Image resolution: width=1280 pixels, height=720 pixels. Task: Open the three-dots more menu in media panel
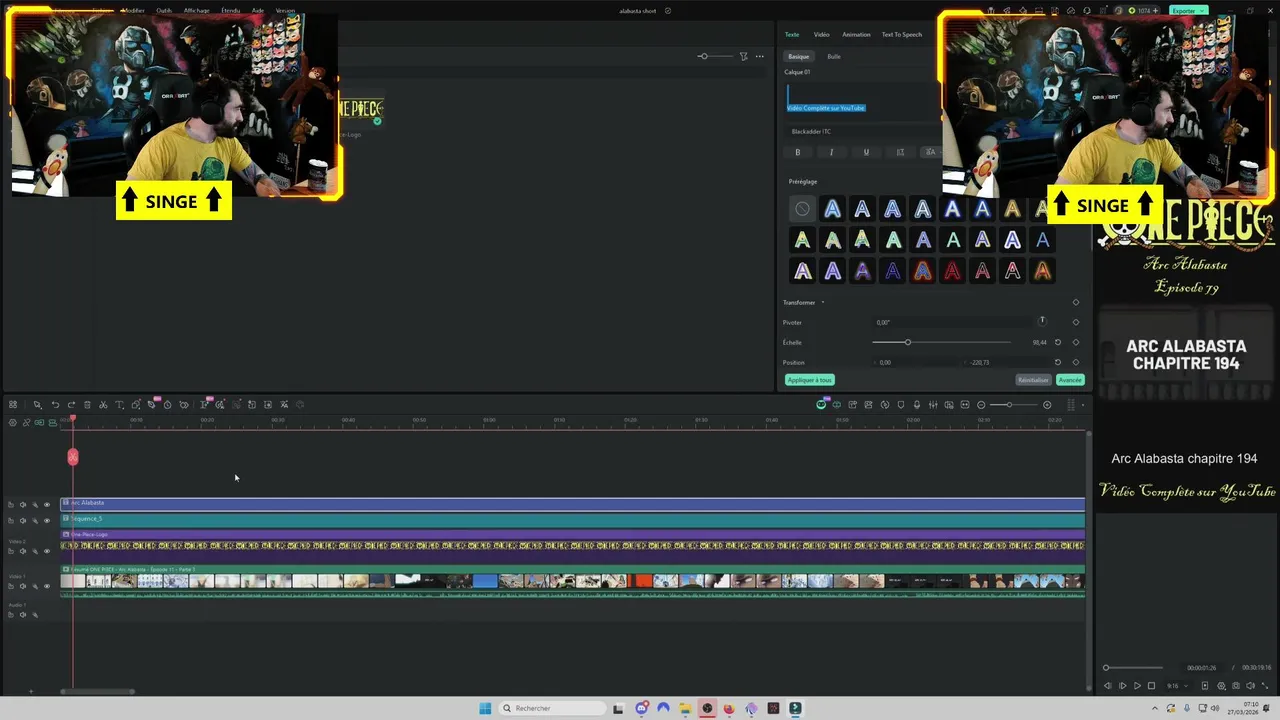pyautogui.click(x=759, y=56)
